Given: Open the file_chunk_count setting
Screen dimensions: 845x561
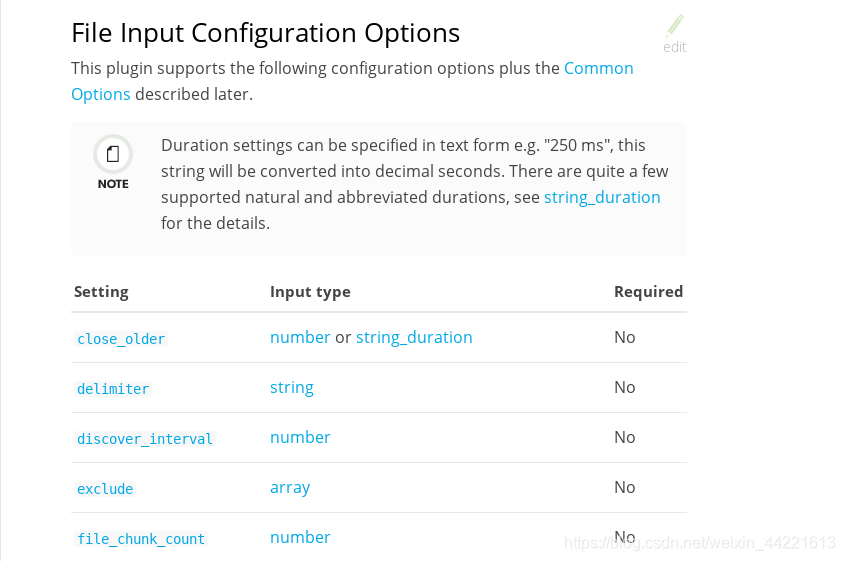Looking at the screenshot, I should [141, 539].
